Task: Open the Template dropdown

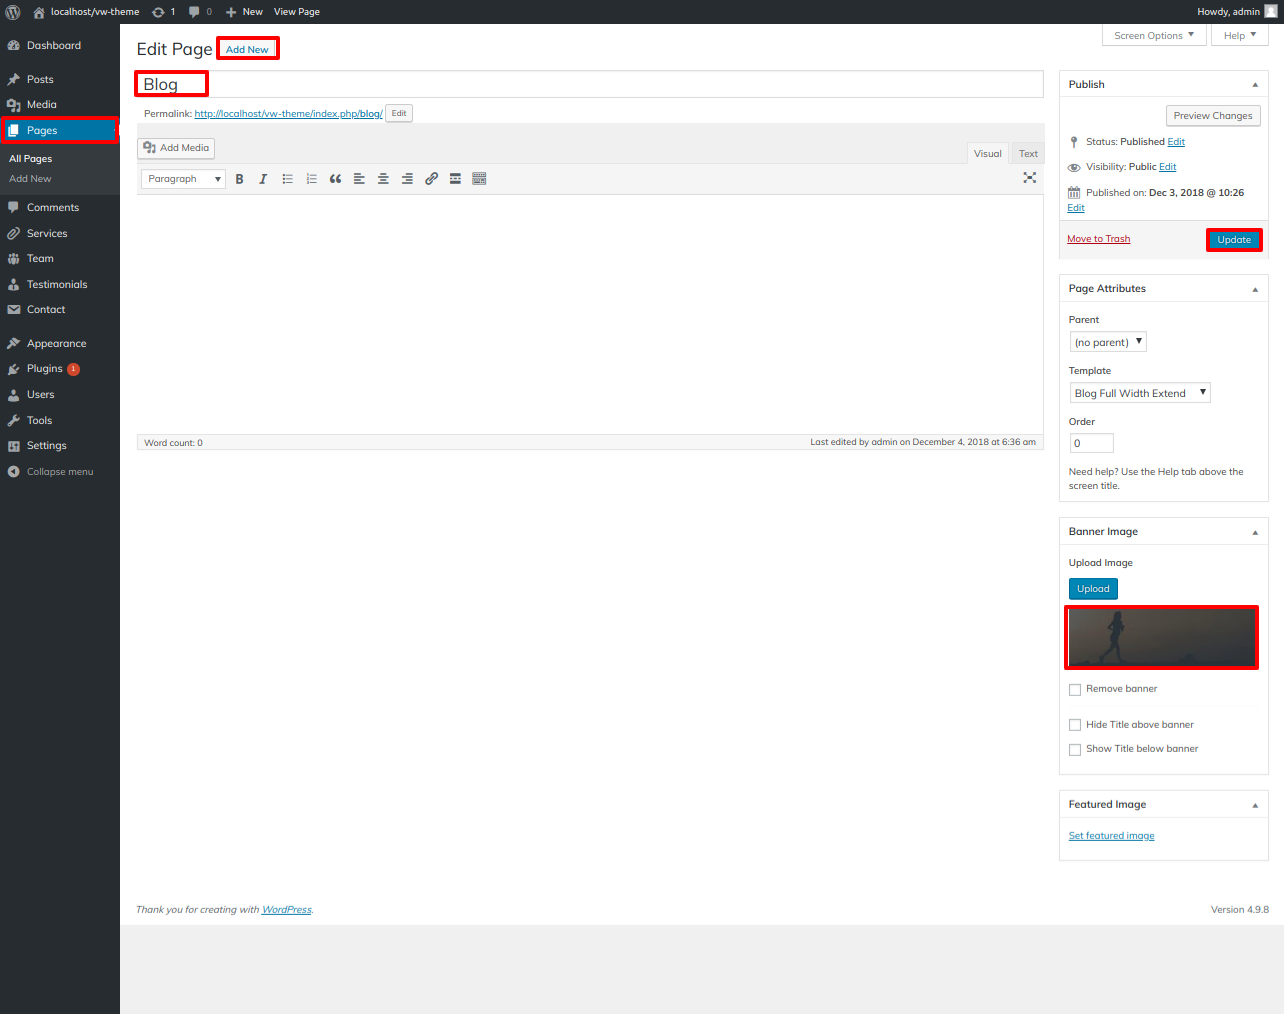Action: coord(1140,393)
